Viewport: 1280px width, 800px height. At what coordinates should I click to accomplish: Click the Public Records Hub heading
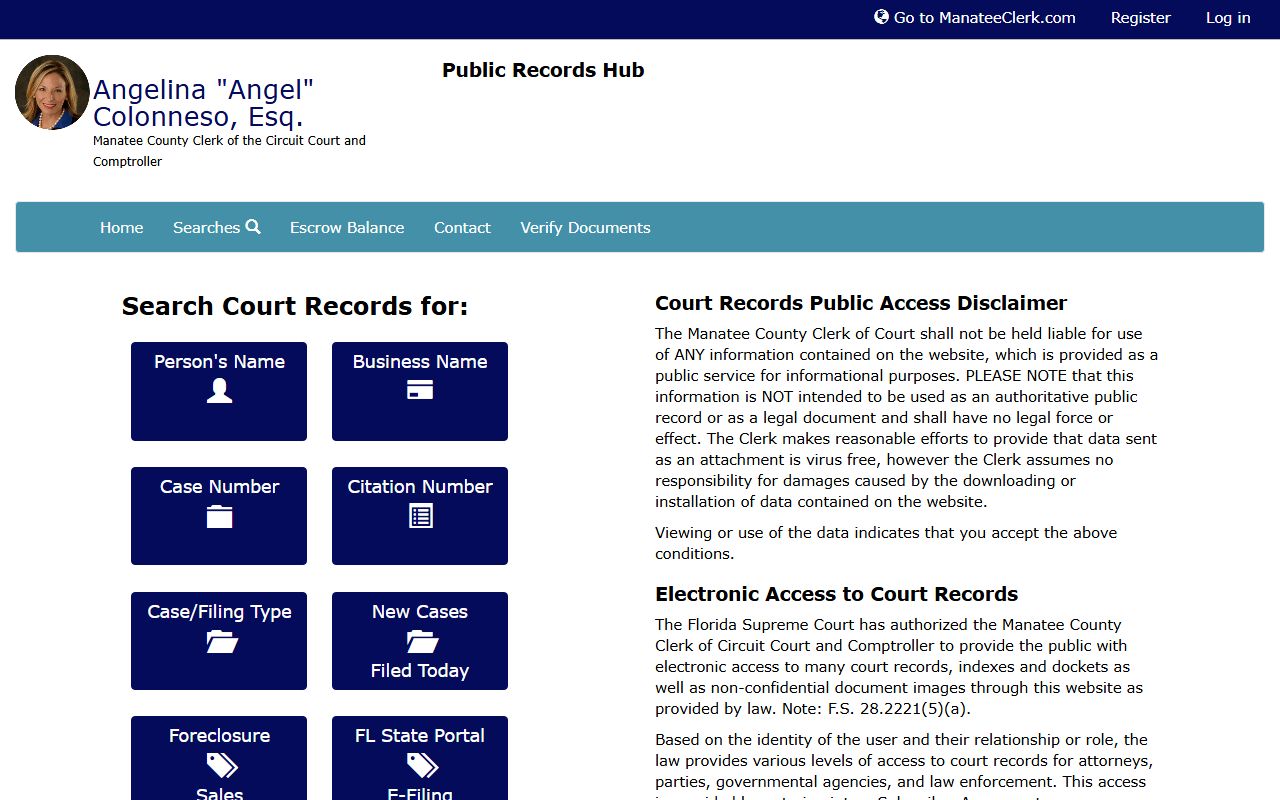[x=543, y=70]
